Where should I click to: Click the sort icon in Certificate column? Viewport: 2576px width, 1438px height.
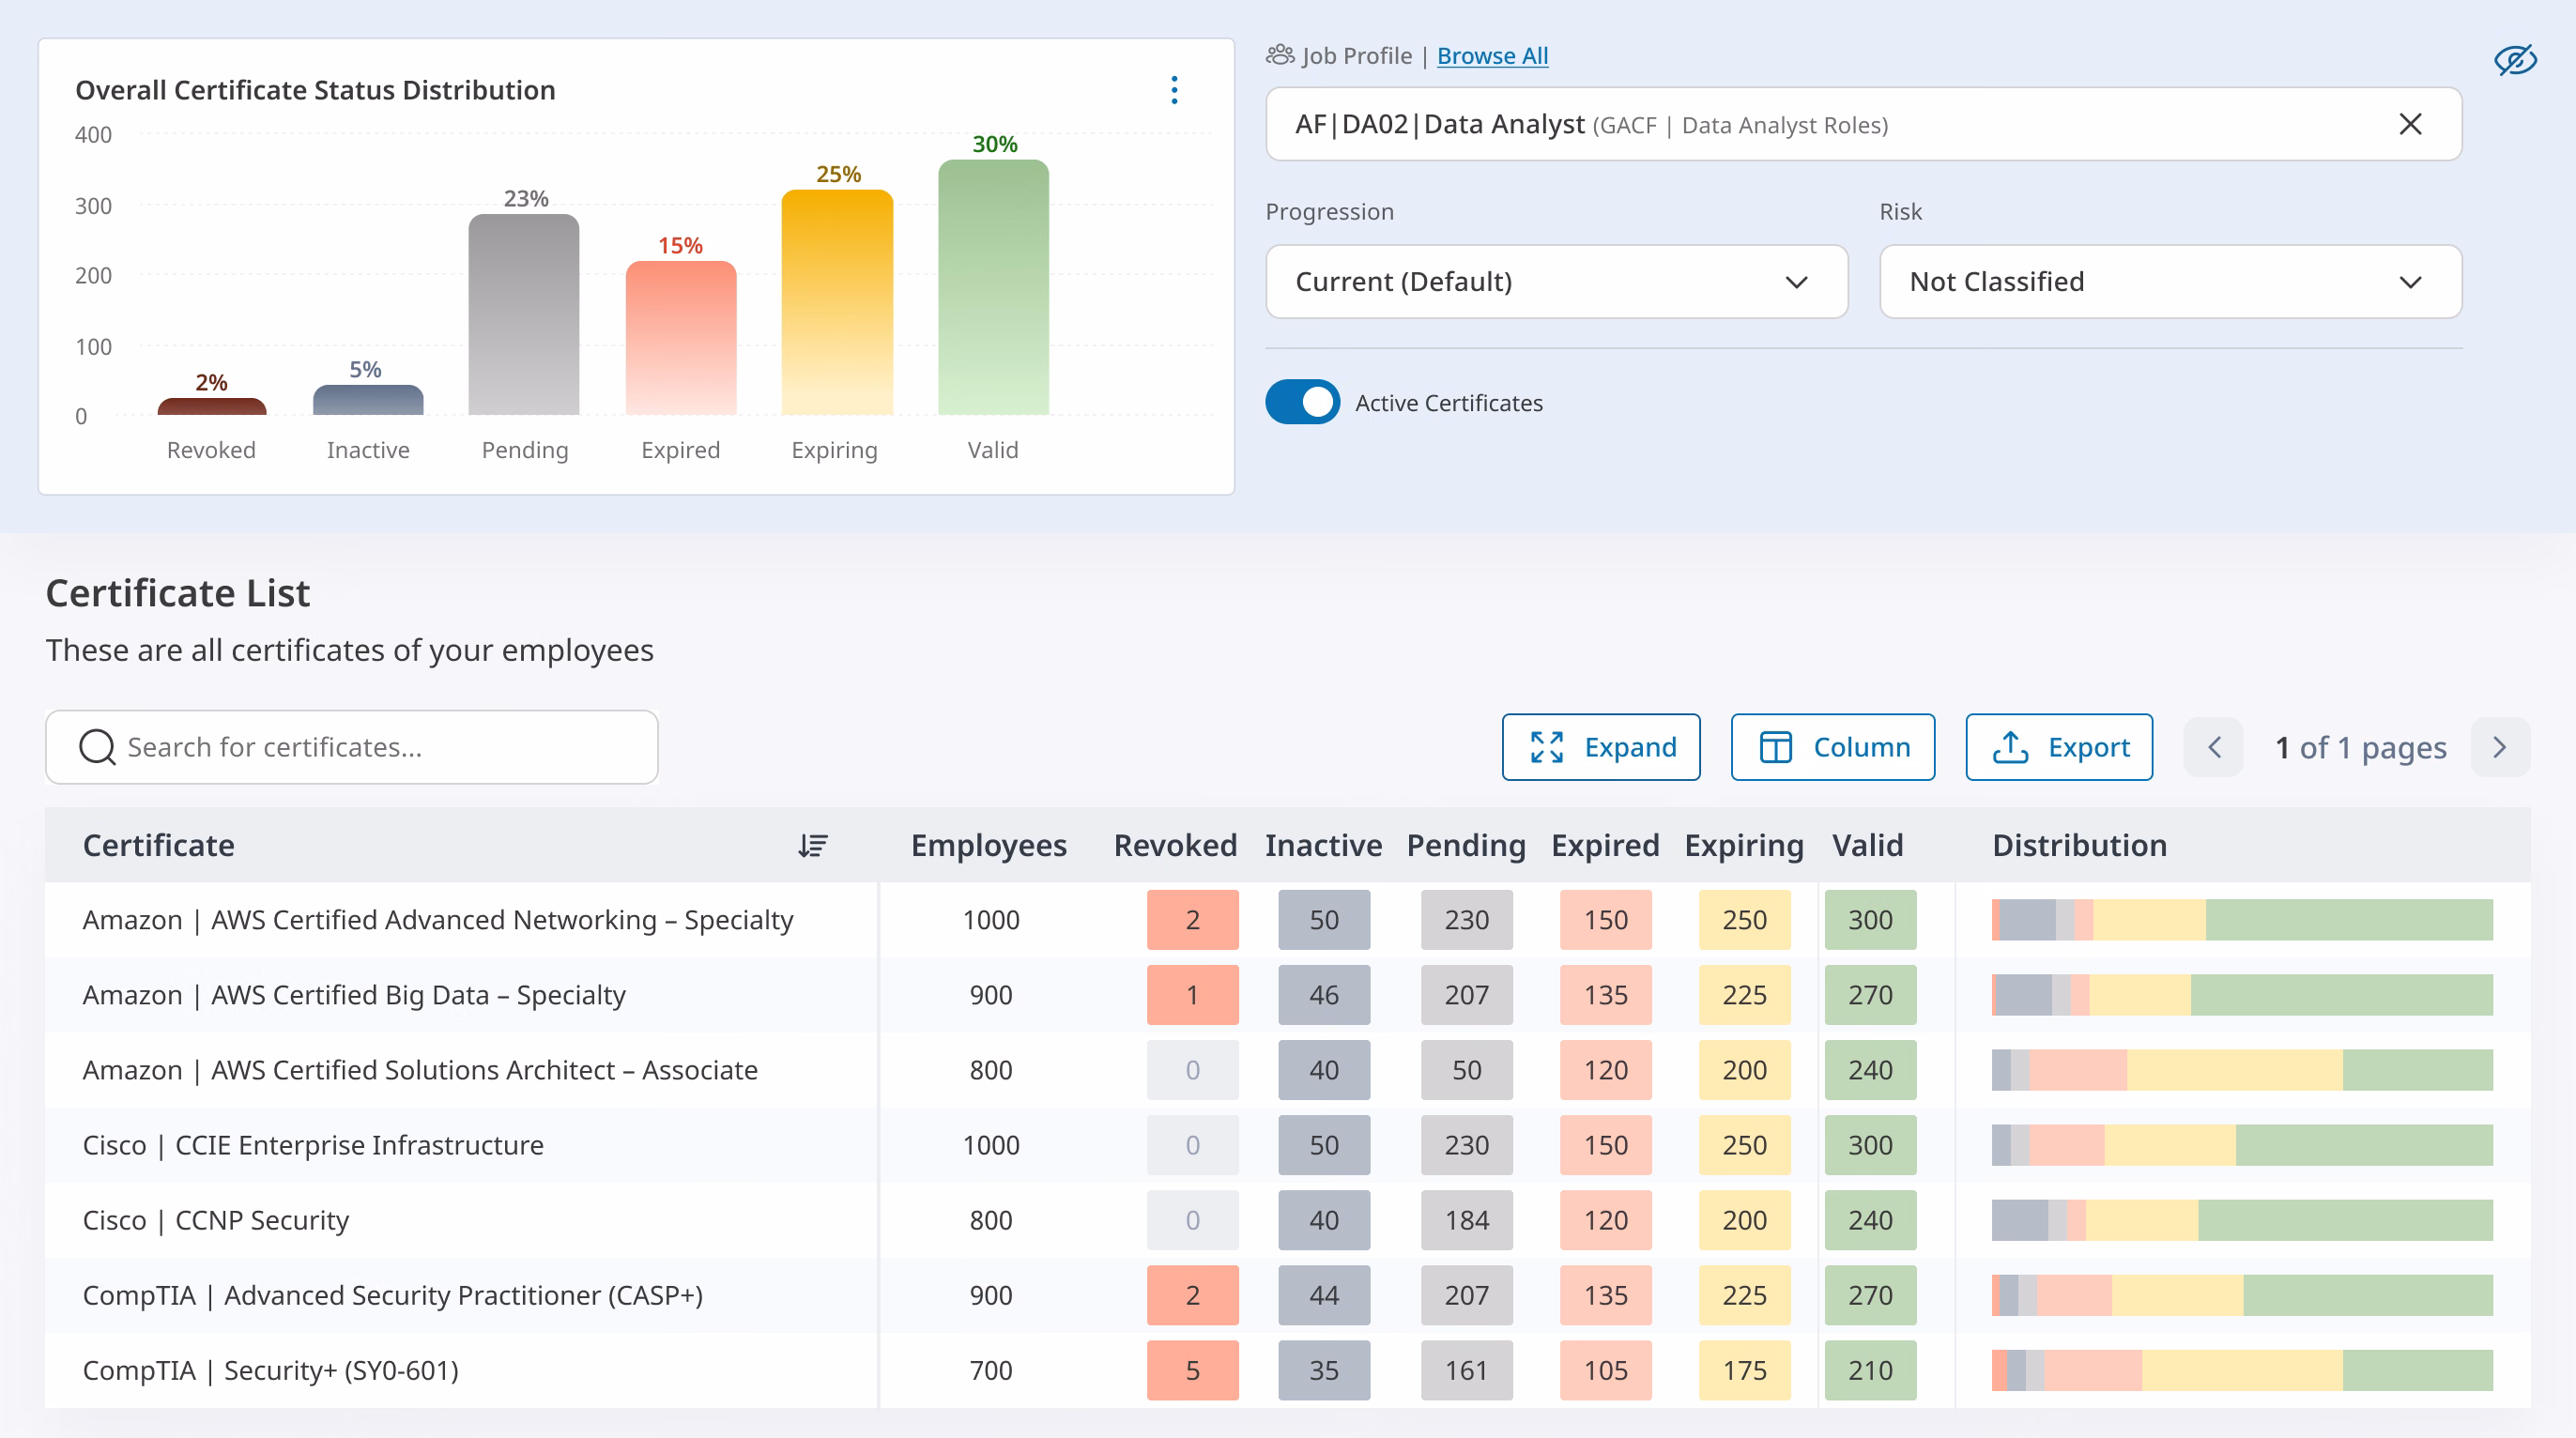tap(813, 846)
